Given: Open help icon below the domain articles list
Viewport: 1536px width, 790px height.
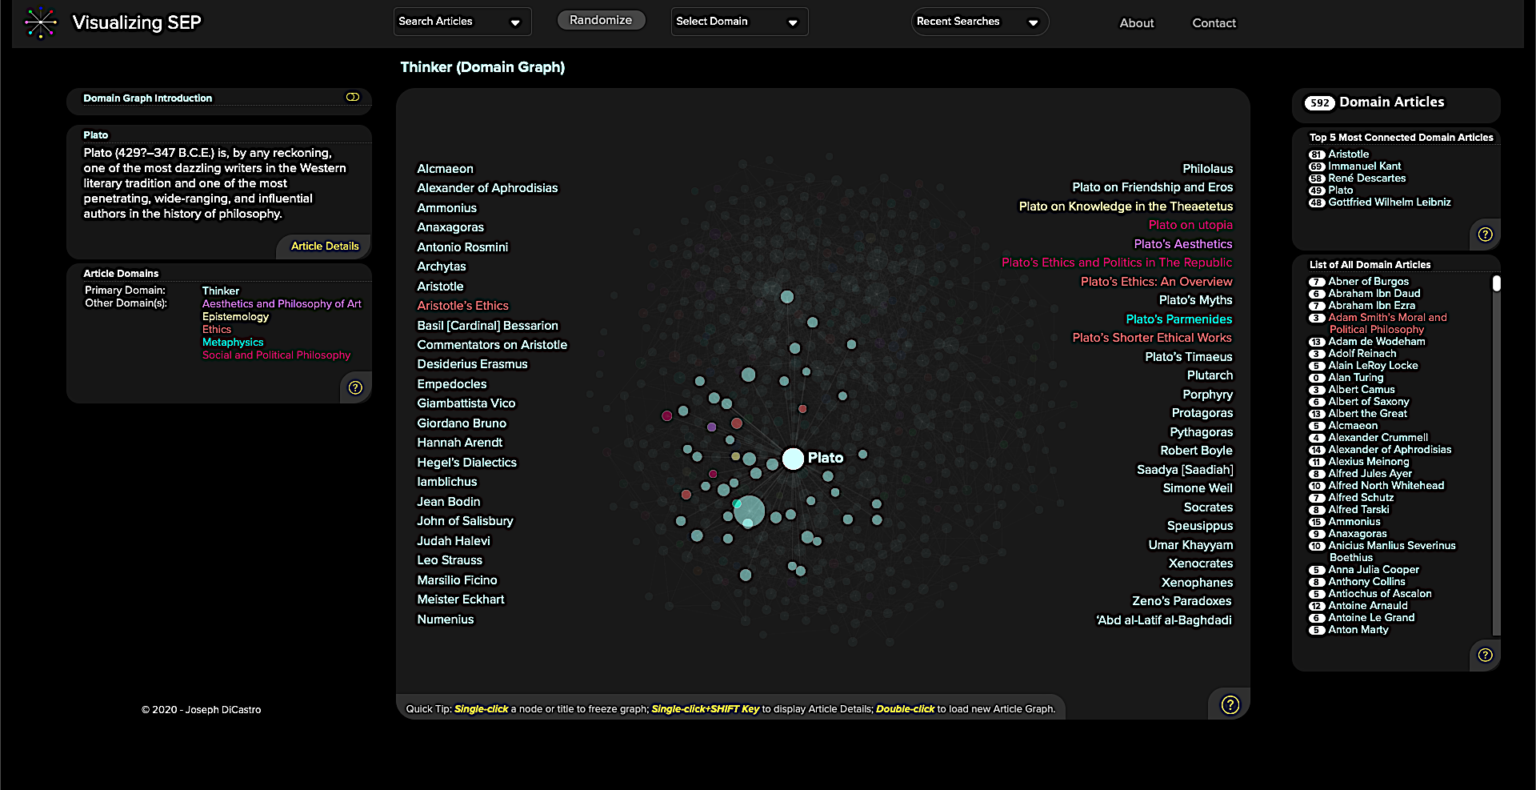Looking at the screenshot, I should (x=1485, y=655).
